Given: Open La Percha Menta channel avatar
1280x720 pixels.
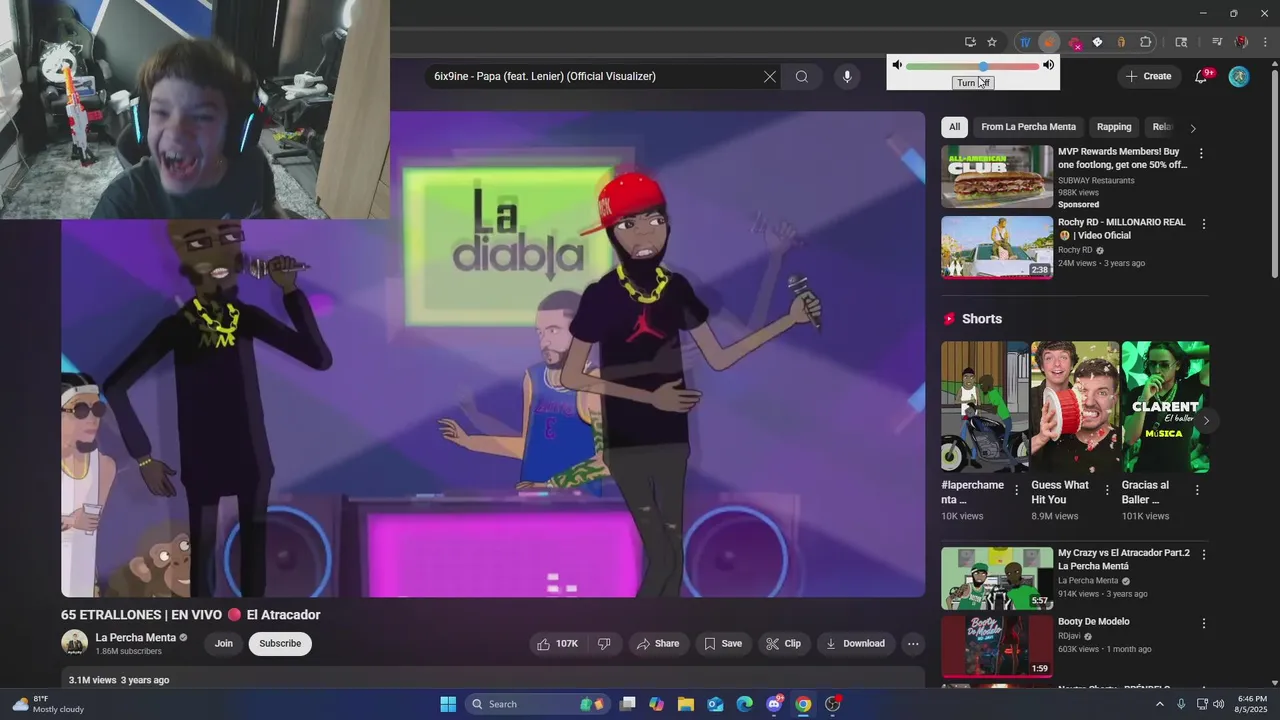Looking at the screenshot, I should coord(75,643).
